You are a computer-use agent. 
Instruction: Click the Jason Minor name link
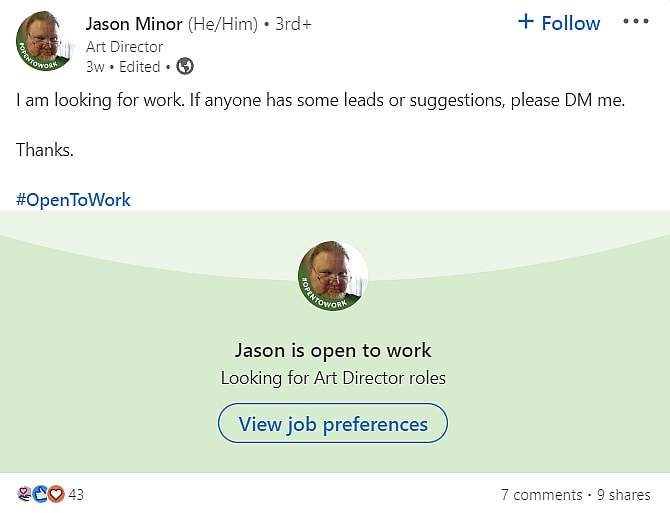pyautogui.click(x=134, y=23)
